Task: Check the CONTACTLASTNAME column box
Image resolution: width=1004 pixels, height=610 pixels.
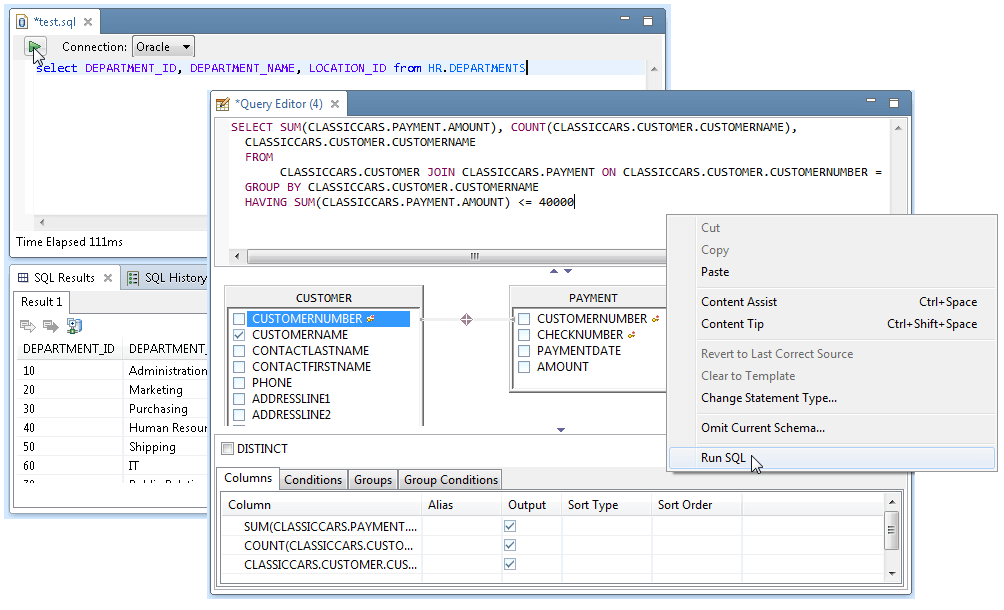Action: pyautogui.click(x=239, y=351)
